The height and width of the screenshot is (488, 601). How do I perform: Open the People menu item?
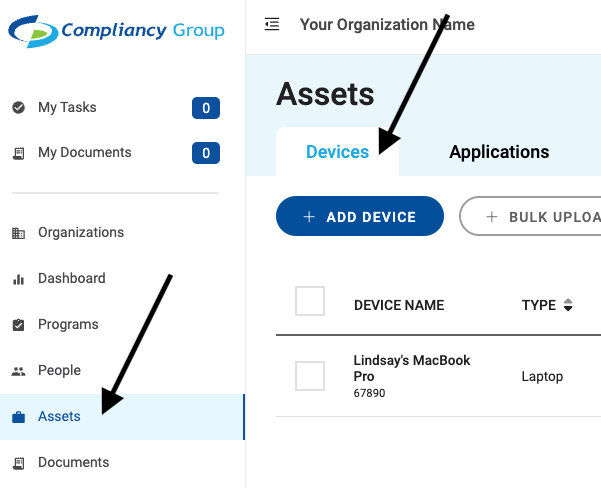tap(59, 370)
